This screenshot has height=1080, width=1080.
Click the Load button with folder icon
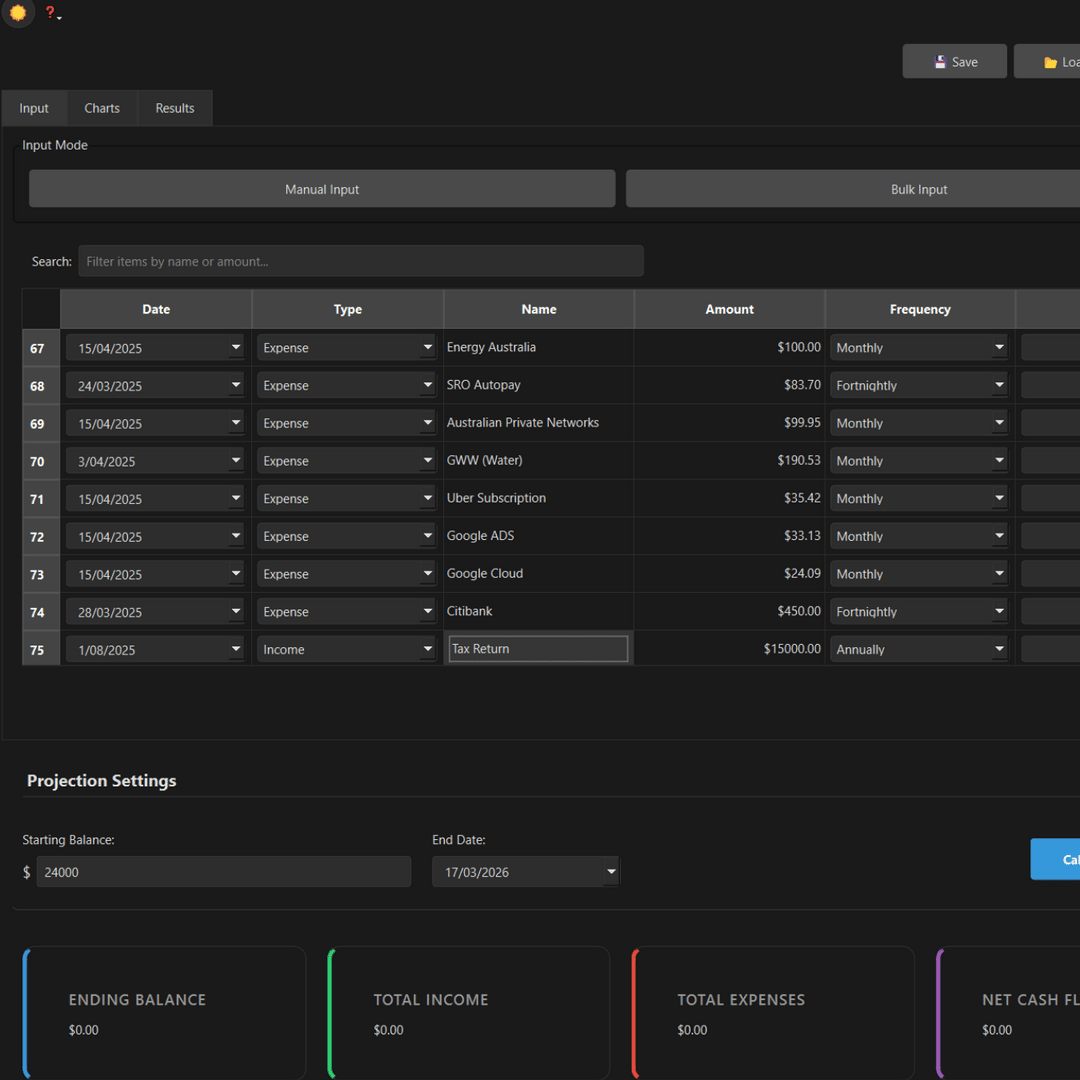click(1050, 62)
